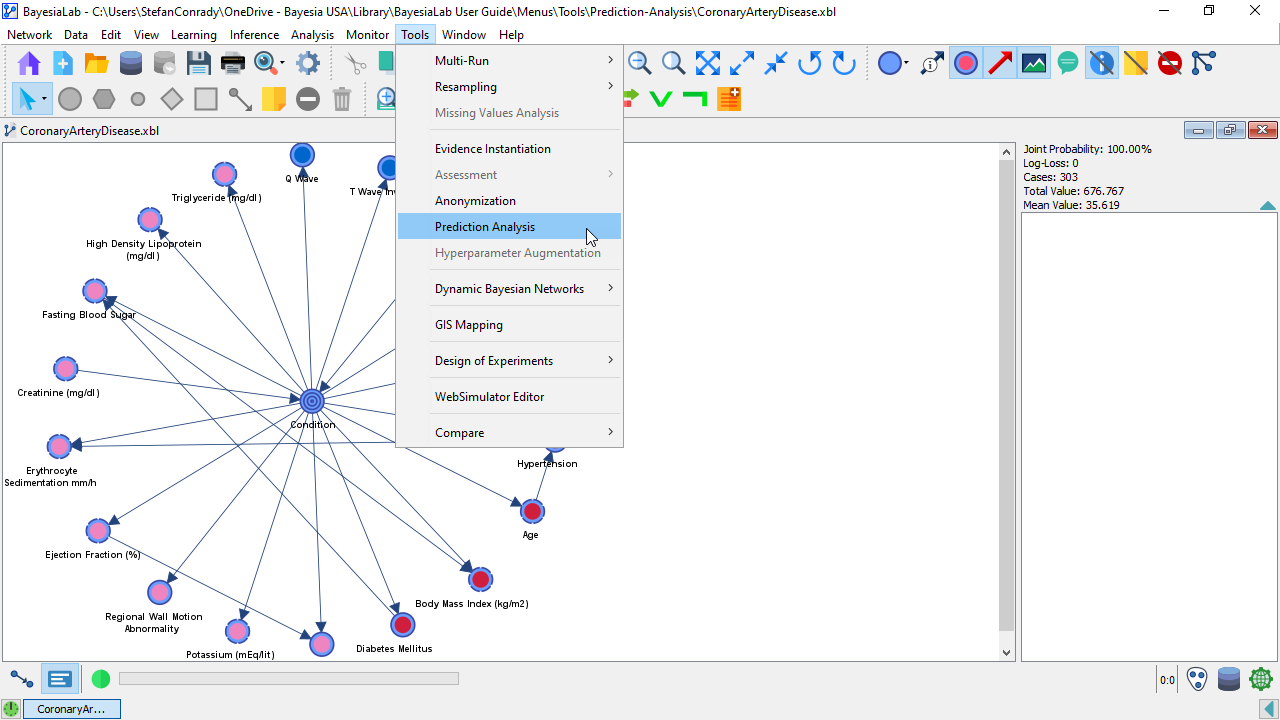Expand the Resampling submenu
This screenshot has width=1280, height=720.
(509, 87)
